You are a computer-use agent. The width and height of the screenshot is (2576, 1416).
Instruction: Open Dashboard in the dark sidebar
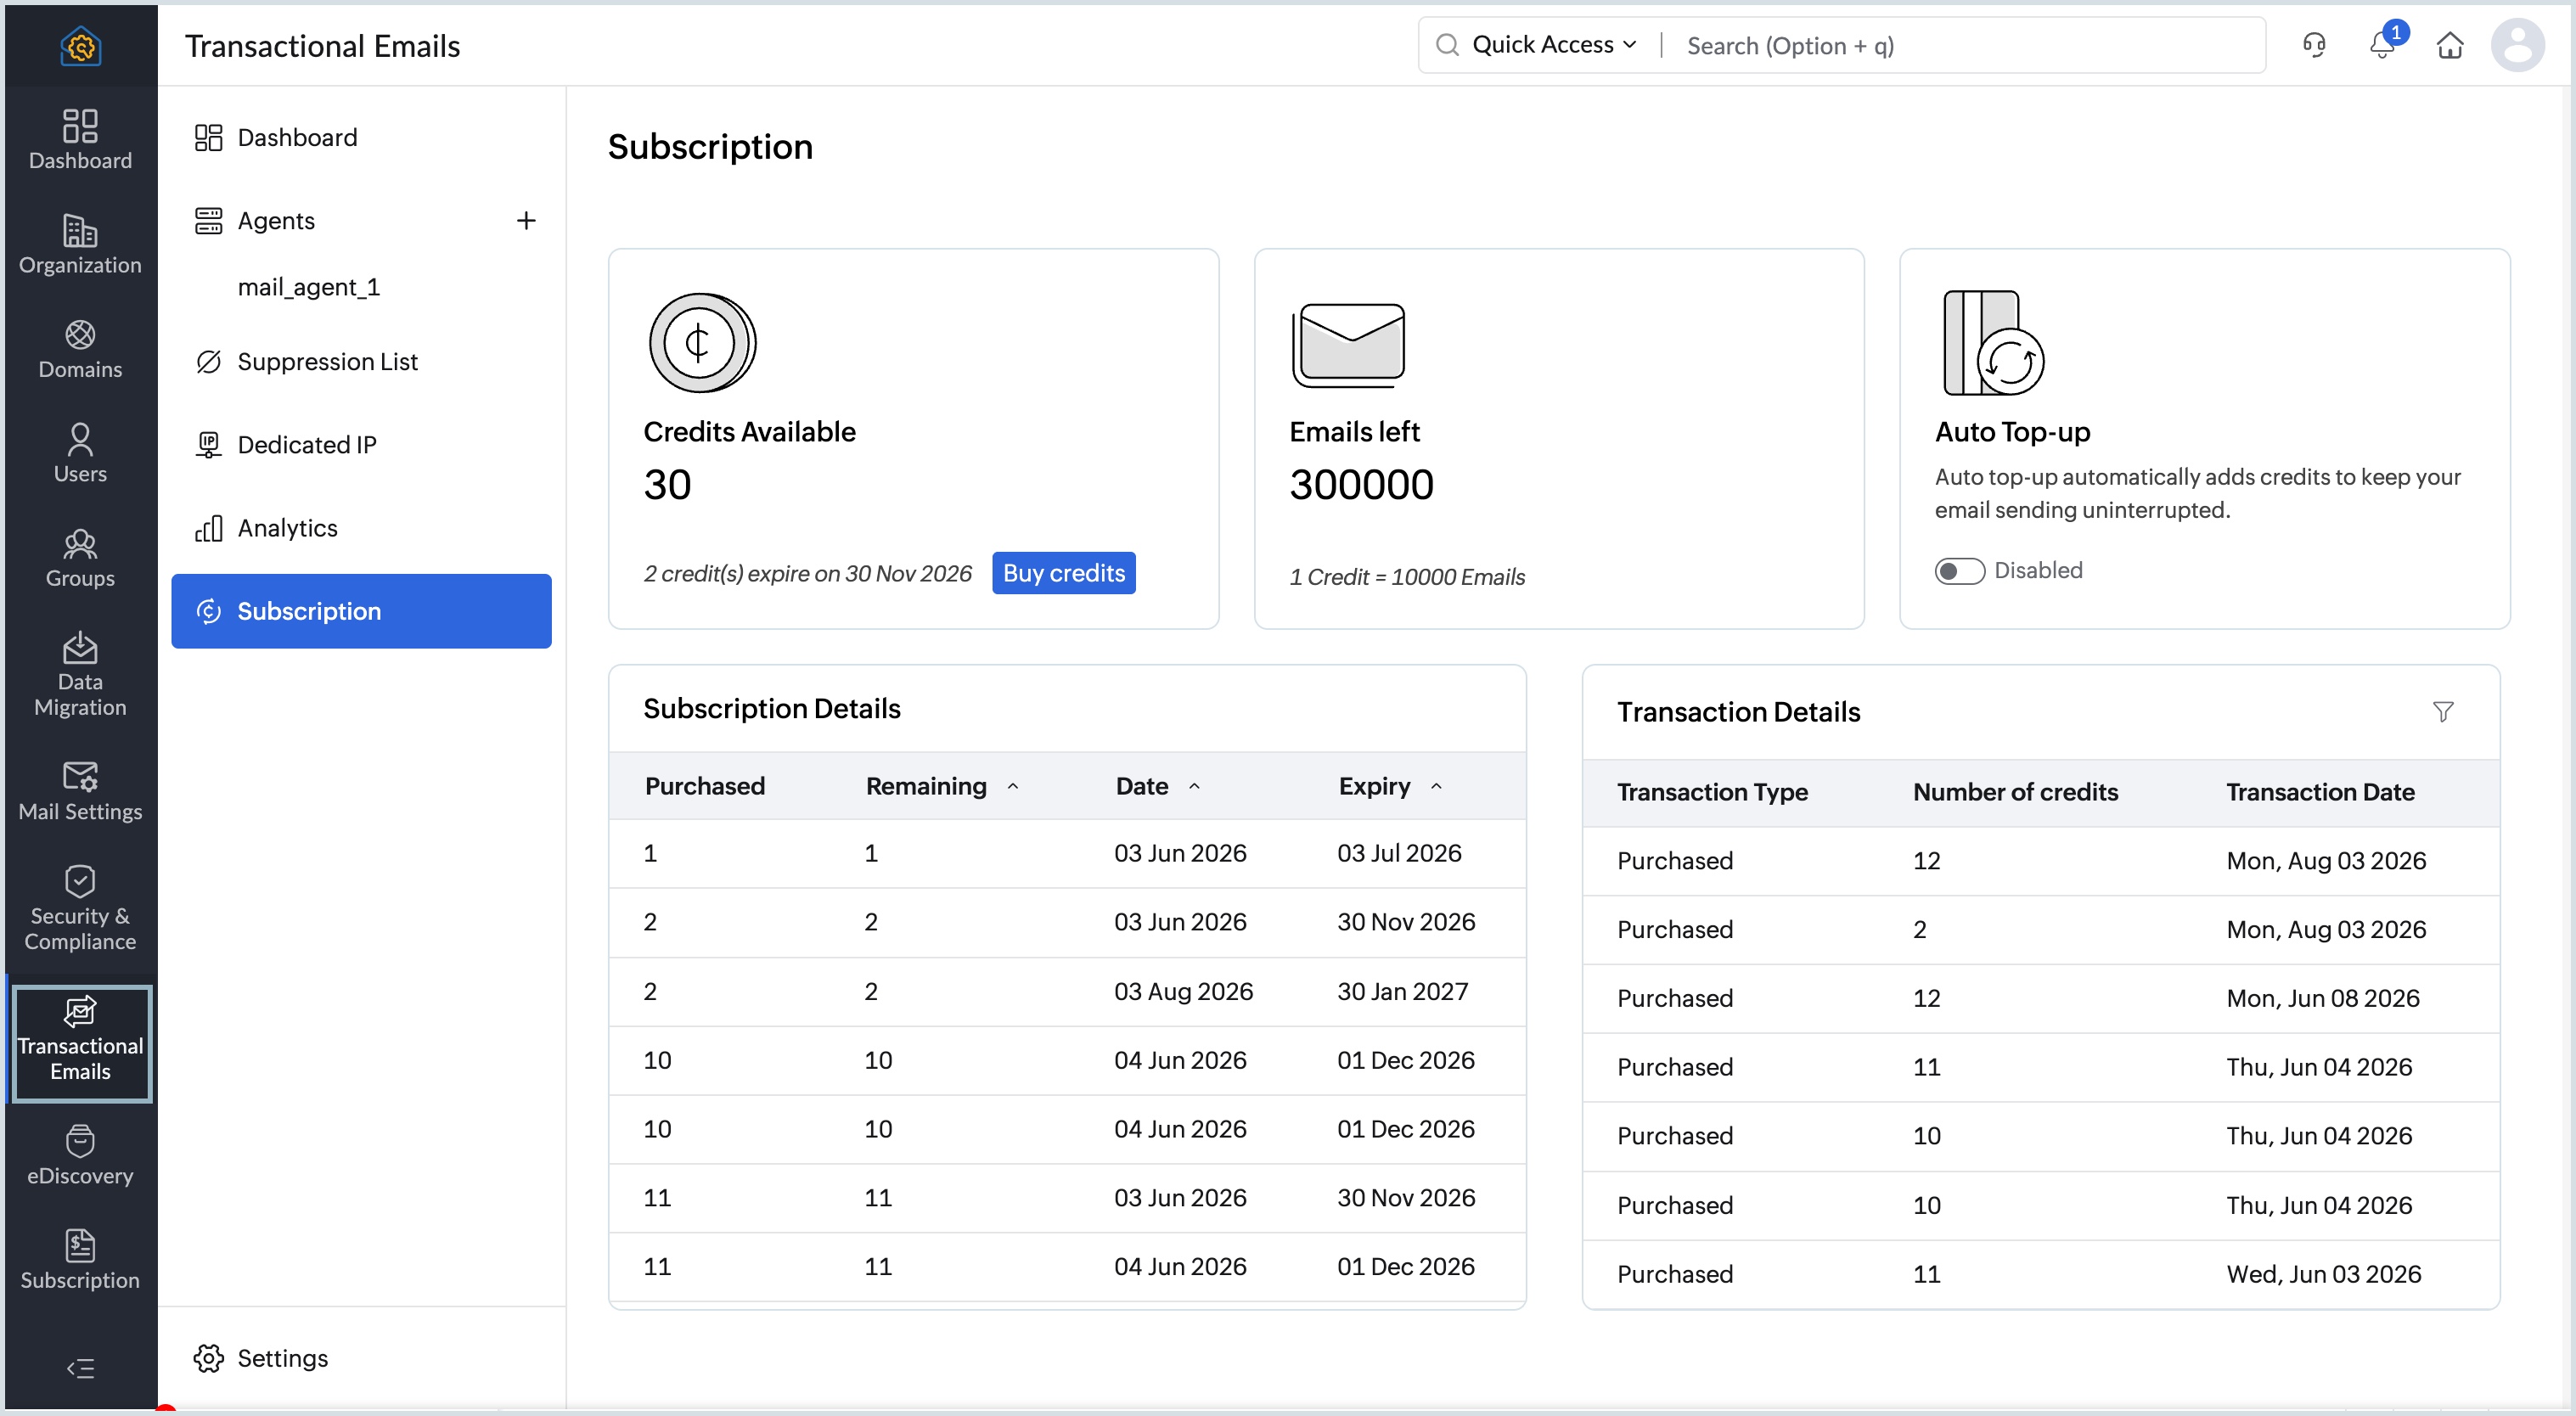80,140
